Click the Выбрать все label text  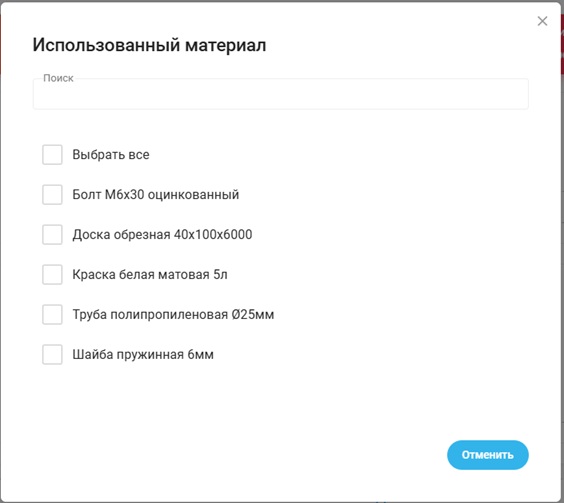pyautogui.click(x=111, y=155)
